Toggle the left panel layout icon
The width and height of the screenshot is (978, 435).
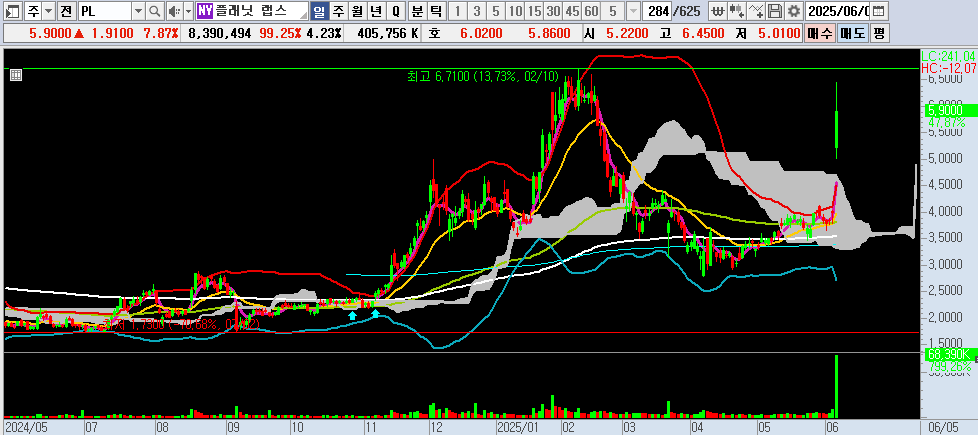pos(12,11)
